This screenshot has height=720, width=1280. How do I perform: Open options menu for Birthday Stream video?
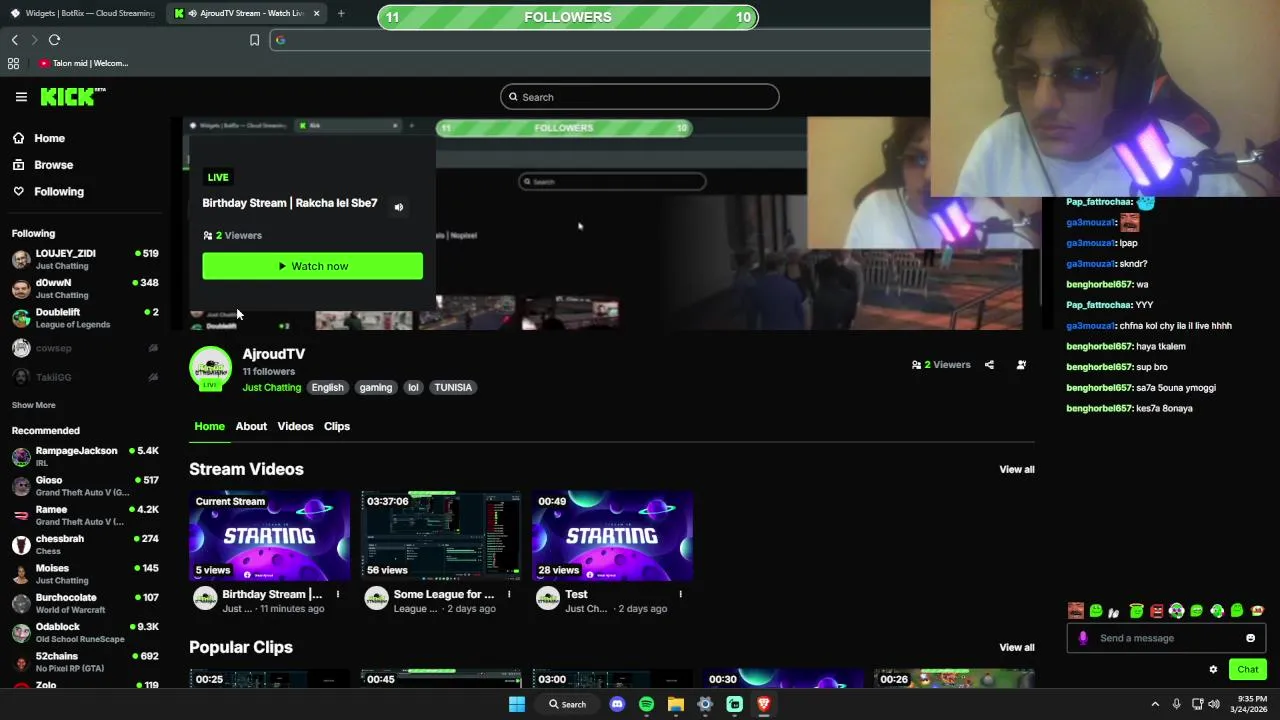(x=337, y=594)
